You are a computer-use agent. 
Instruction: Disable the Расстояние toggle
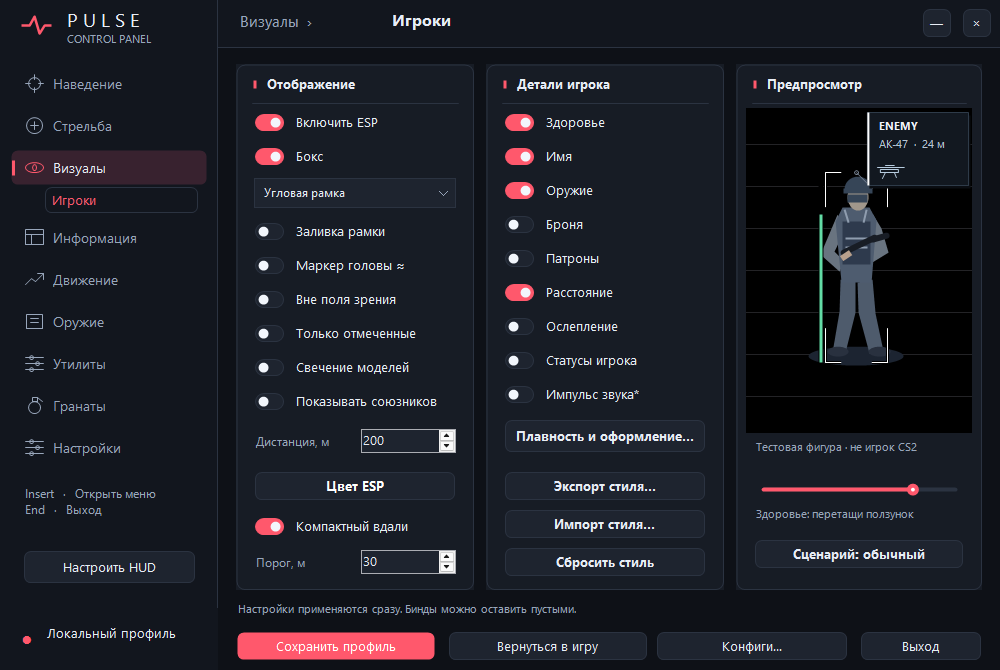(x=519, y=292)
